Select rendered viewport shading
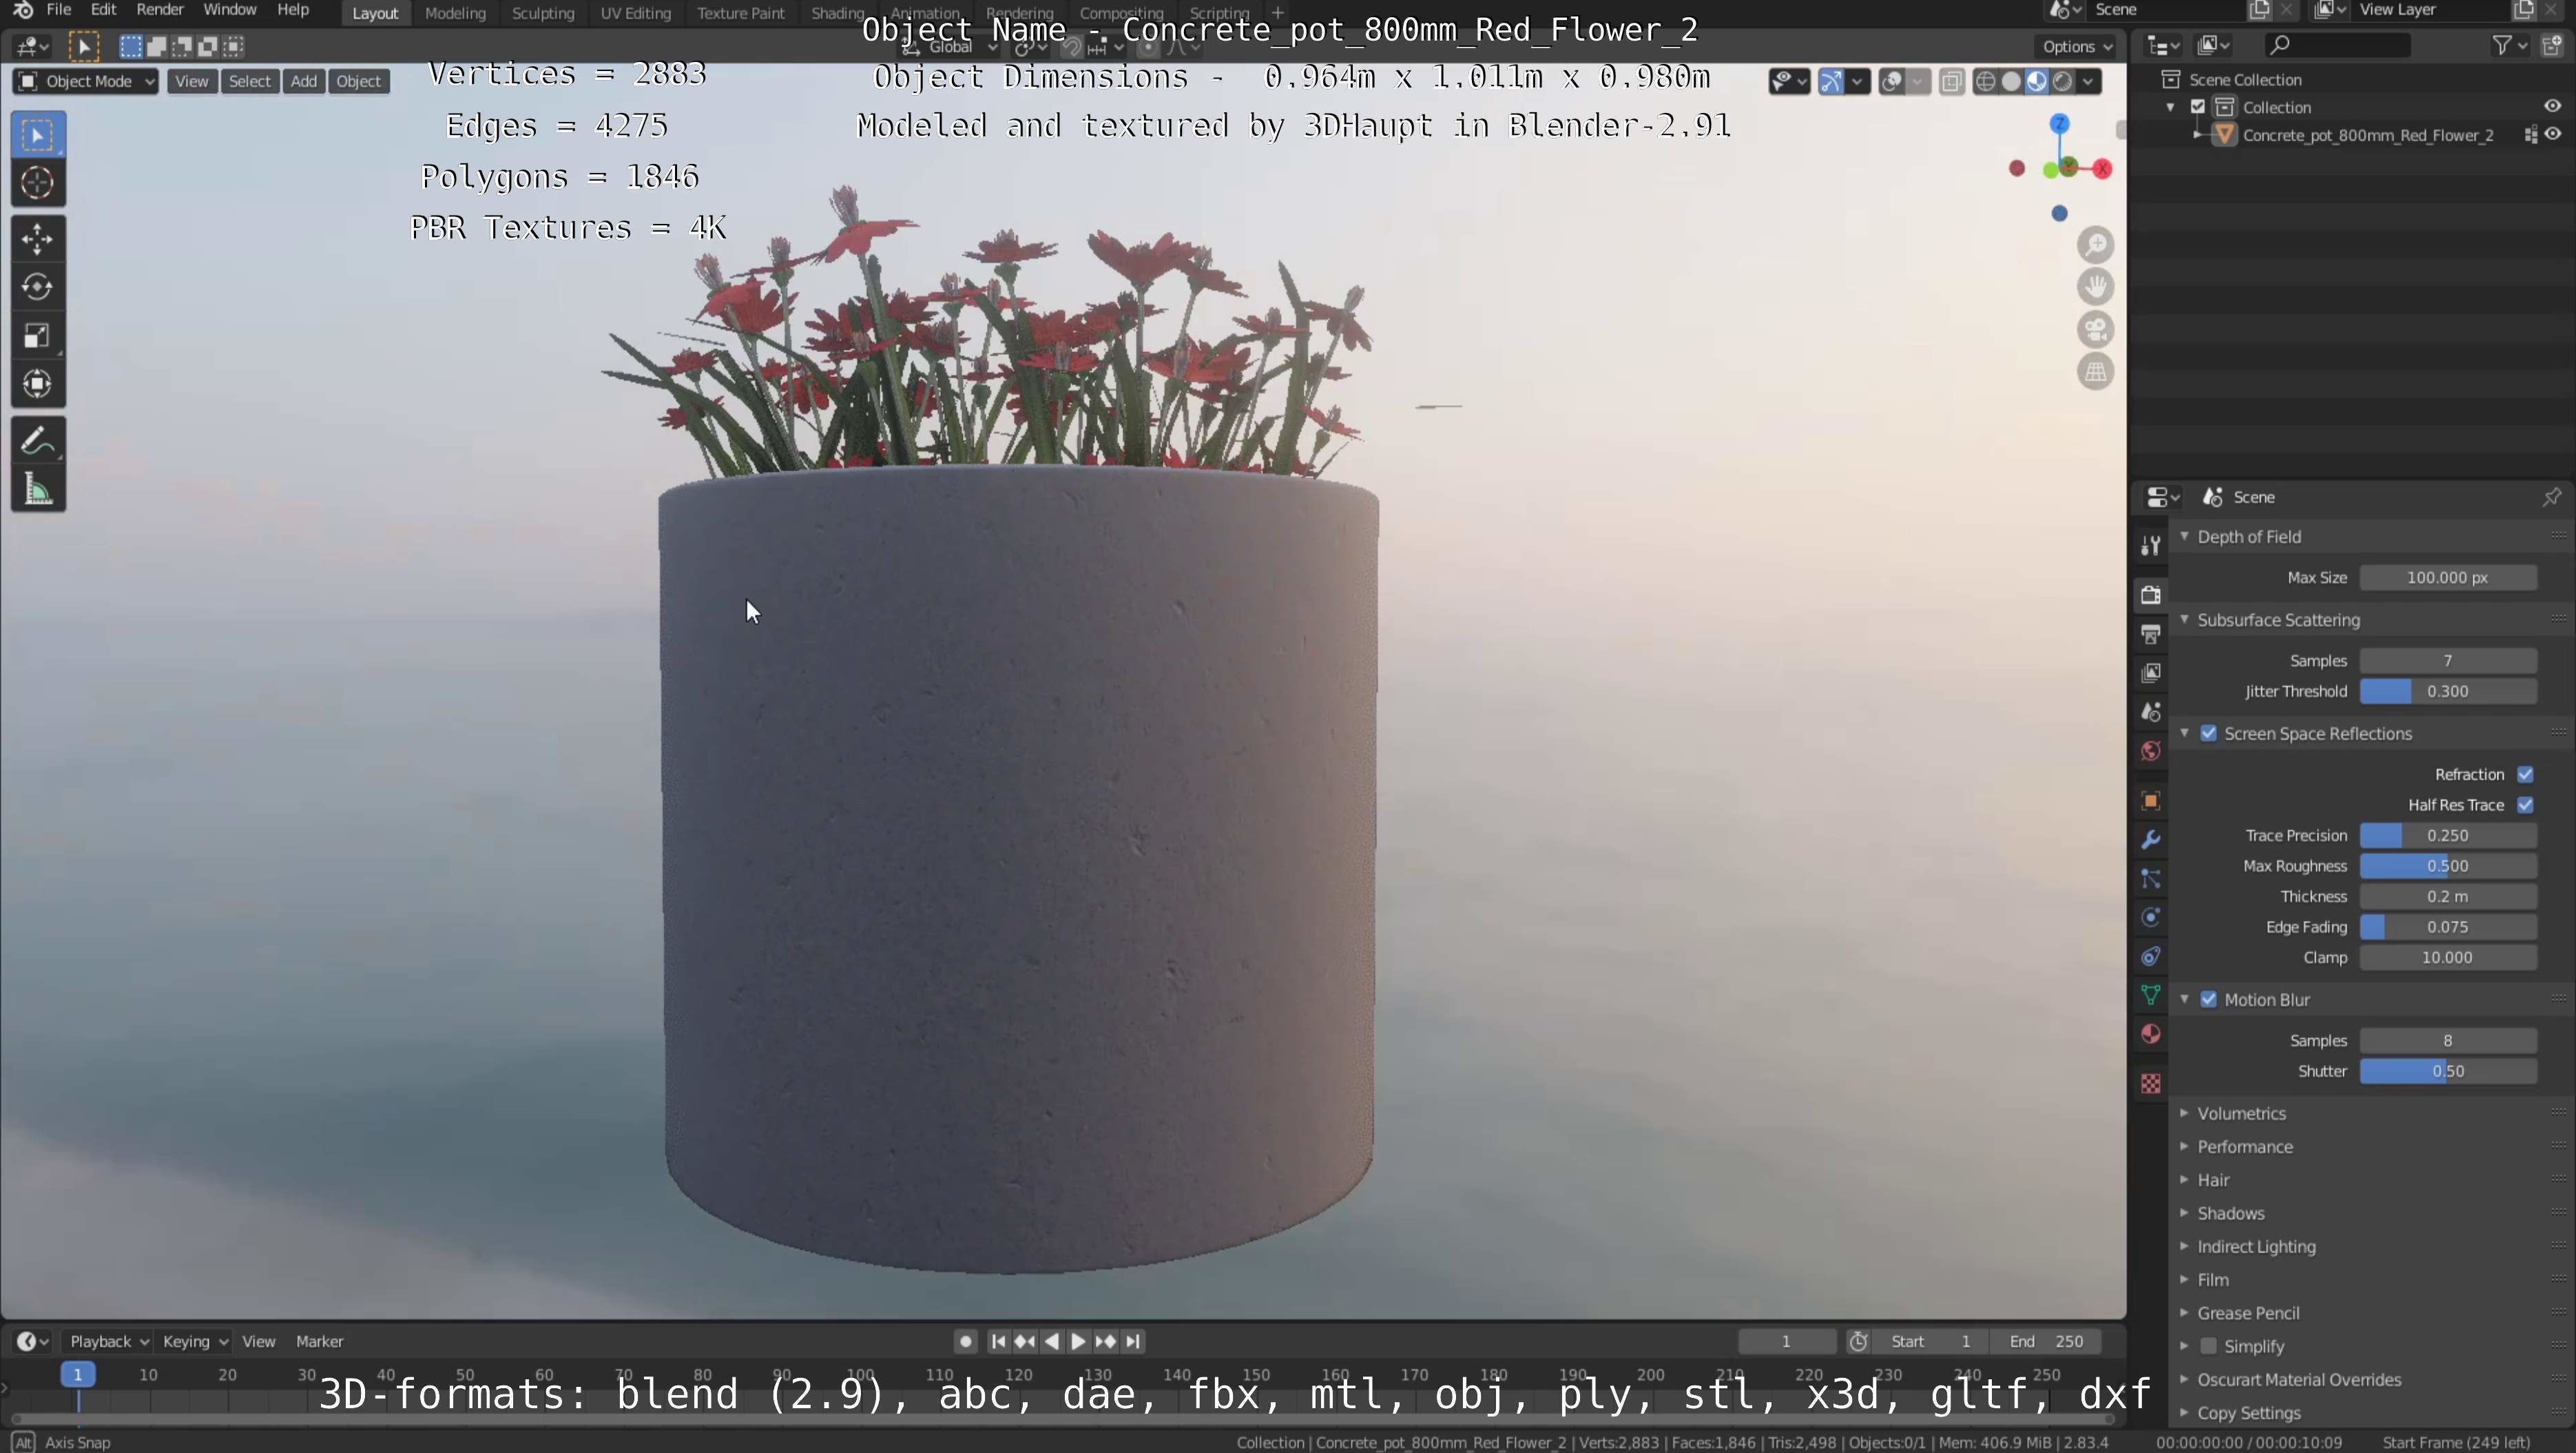 [2062, 82]
